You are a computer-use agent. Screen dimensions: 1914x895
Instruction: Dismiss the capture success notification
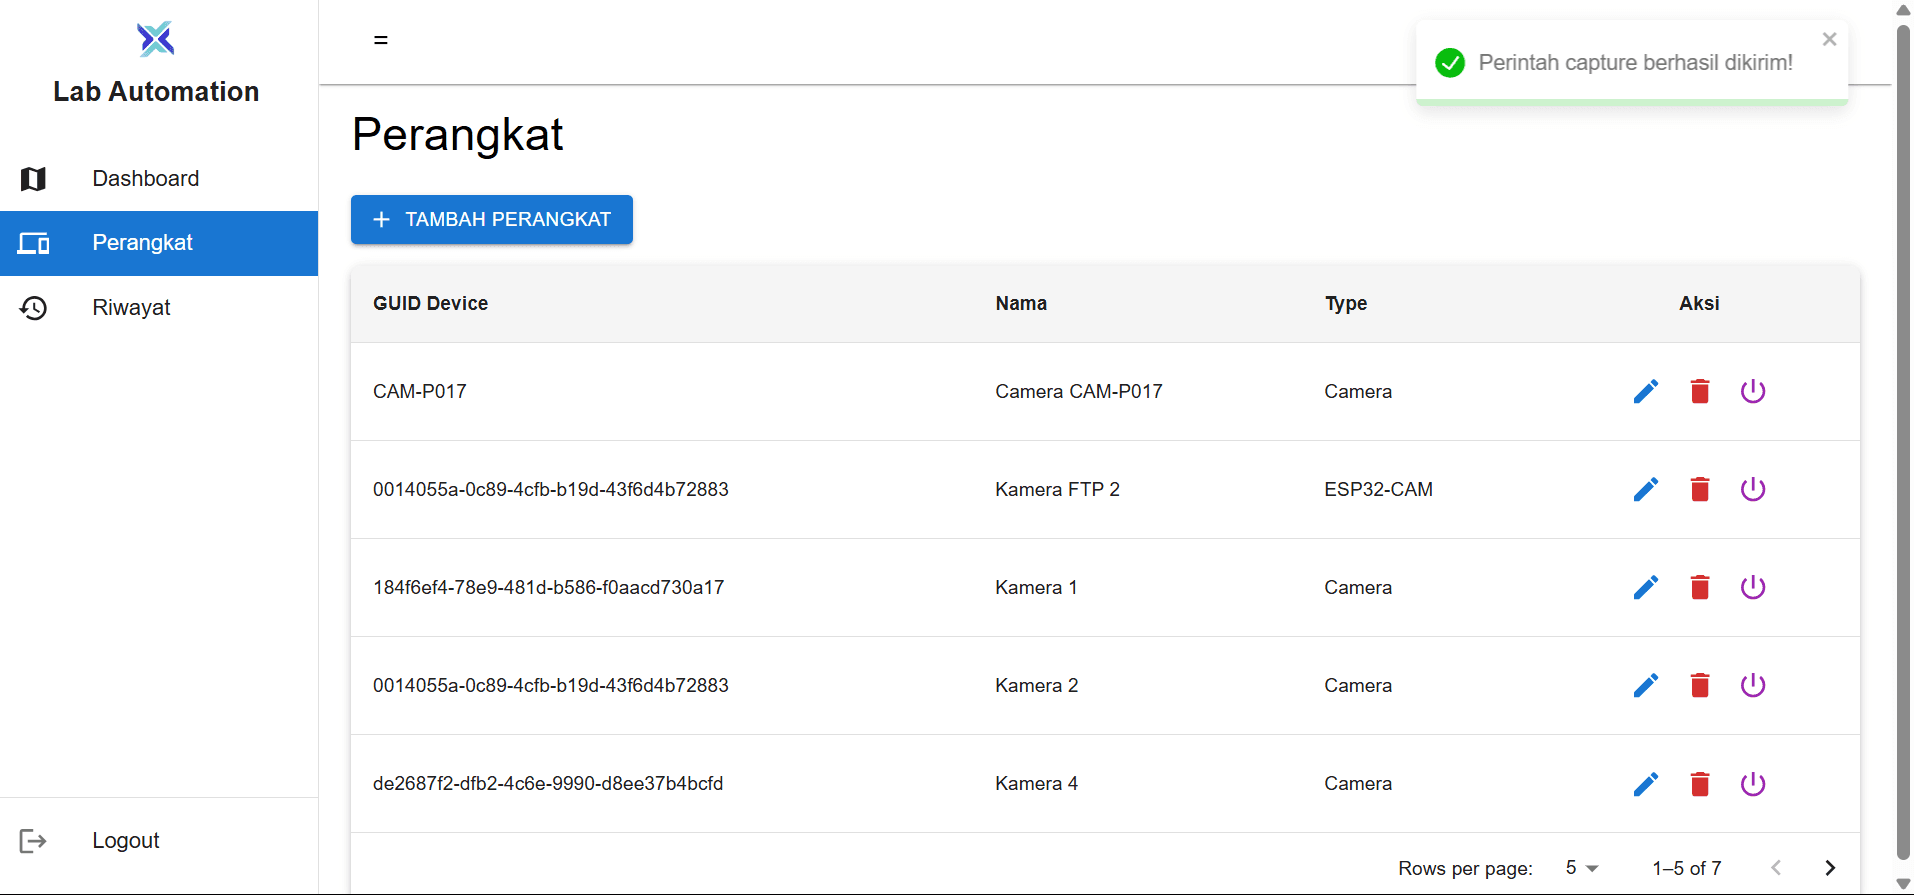pyautogui.click(x=1829, y=39)
